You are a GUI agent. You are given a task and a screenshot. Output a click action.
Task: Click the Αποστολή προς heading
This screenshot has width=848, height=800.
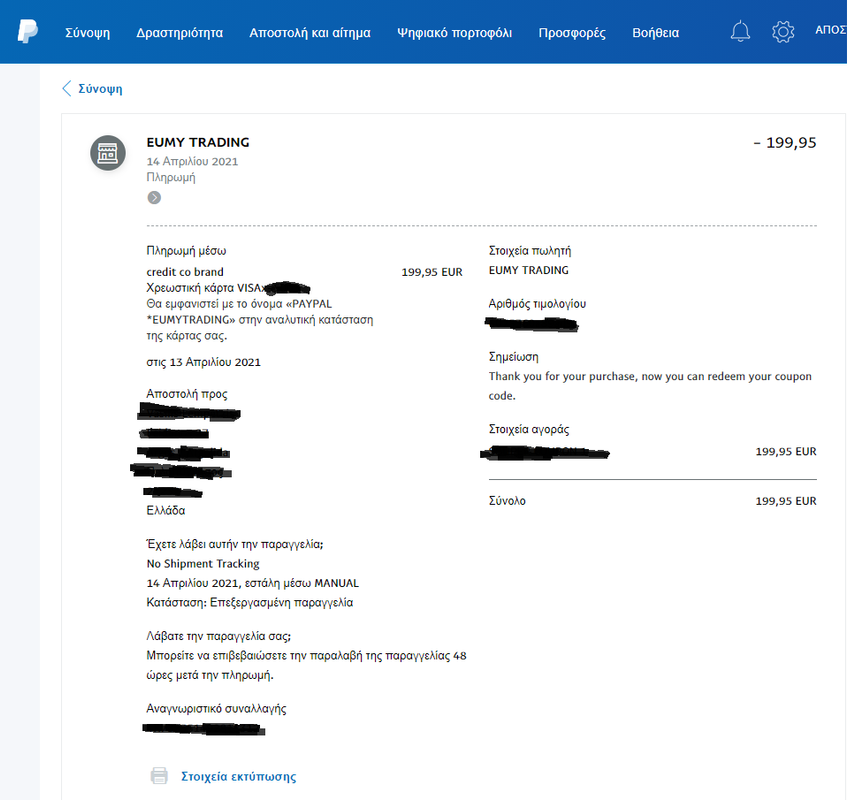click(x=187, y=394)
